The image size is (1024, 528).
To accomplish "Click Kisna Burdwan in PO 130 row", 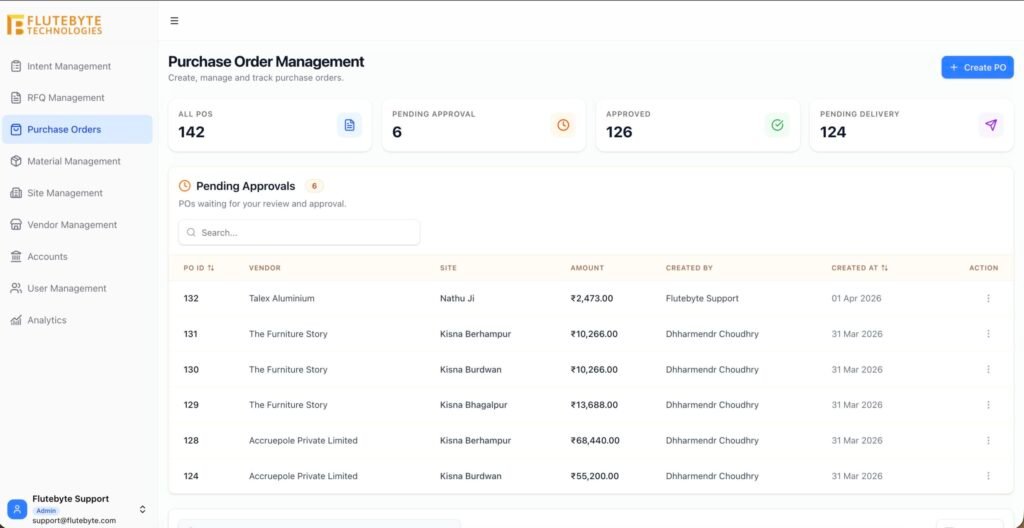I will click(471, 370).
